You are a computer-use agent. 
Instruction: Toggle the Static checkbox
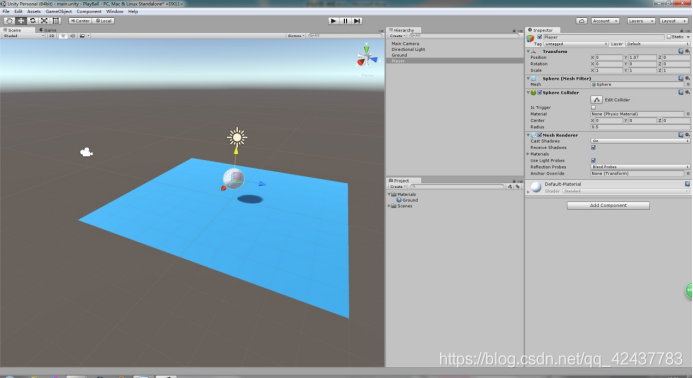[x=669, y=37]
